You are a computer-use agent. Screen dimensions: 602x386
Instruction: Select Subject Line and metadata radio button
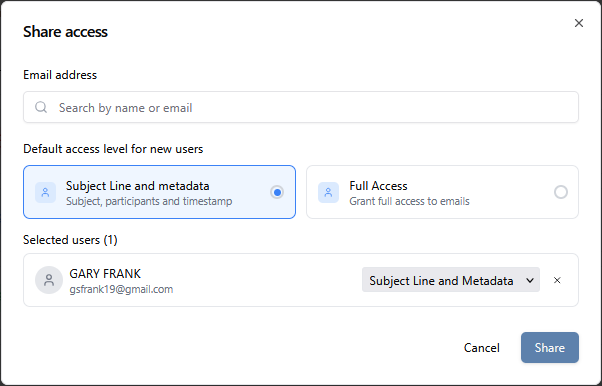coord(277,192)
